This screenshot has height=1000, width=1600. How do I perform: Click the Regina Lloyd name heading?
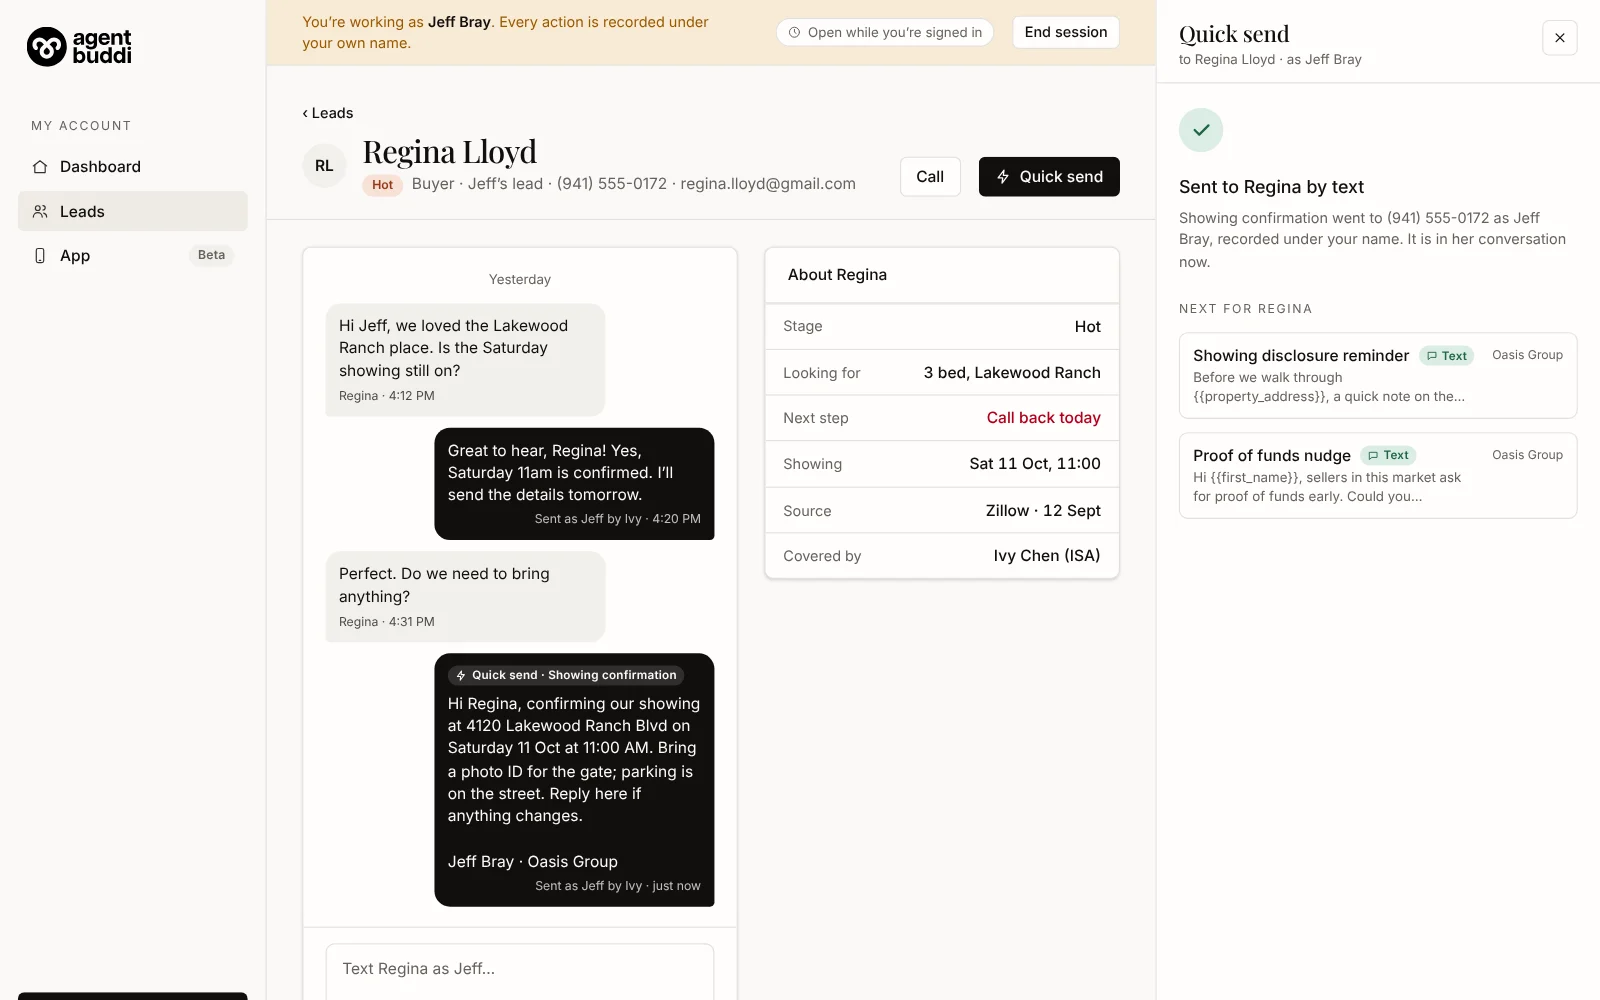[449, 152]
